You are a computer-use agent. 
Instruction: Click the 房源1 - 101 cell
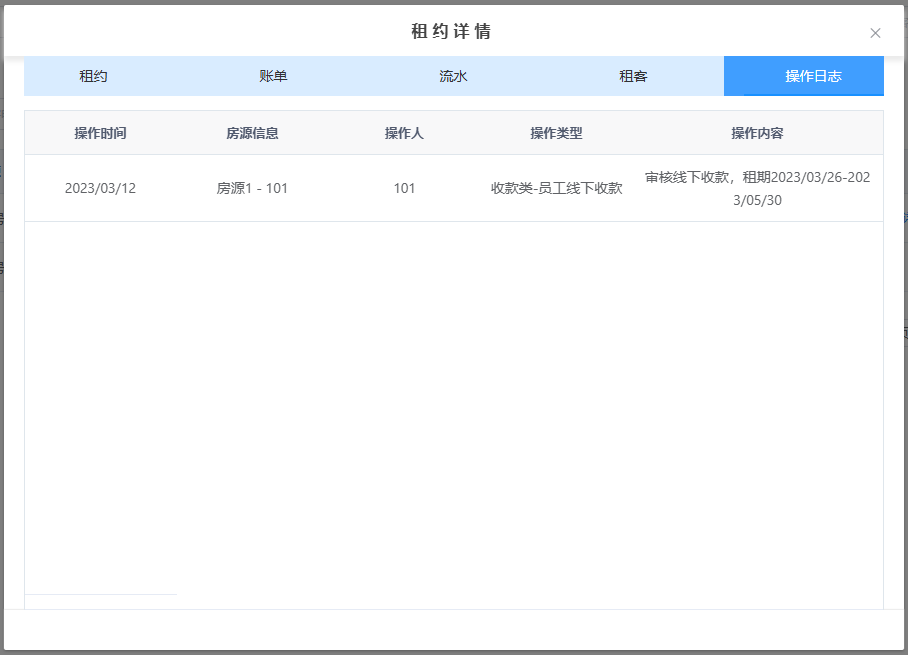tap(252, 188)
